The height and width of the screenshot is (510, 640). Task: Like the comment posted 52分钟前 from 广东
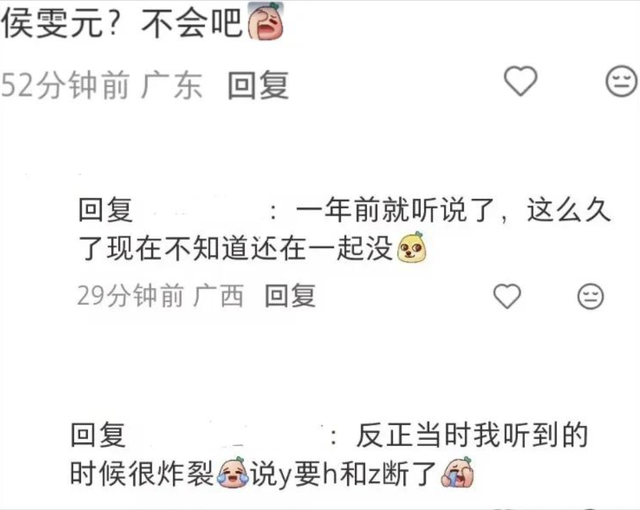tap(520, 81)
